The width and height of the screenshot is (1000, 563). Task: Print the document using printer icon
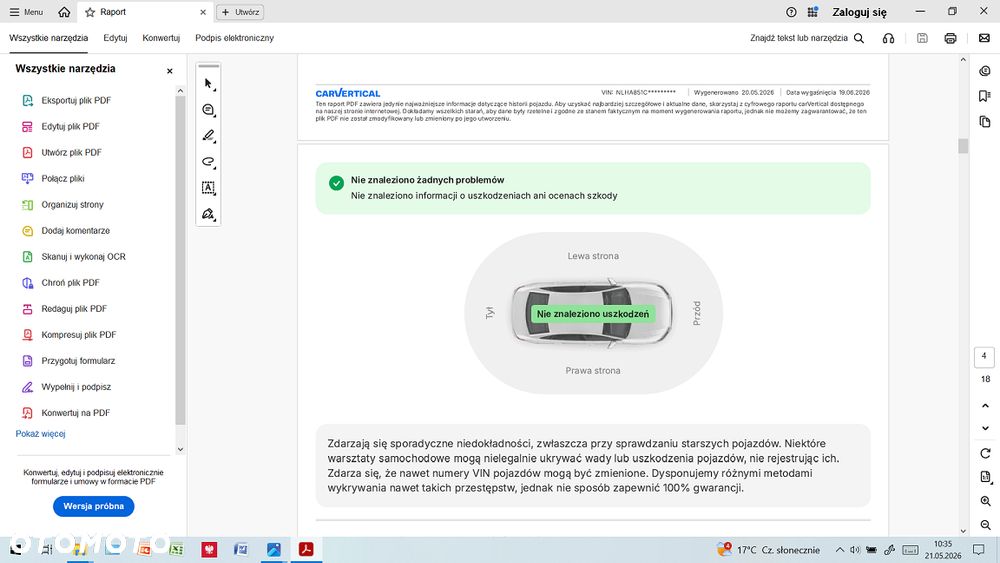(950, 38)
